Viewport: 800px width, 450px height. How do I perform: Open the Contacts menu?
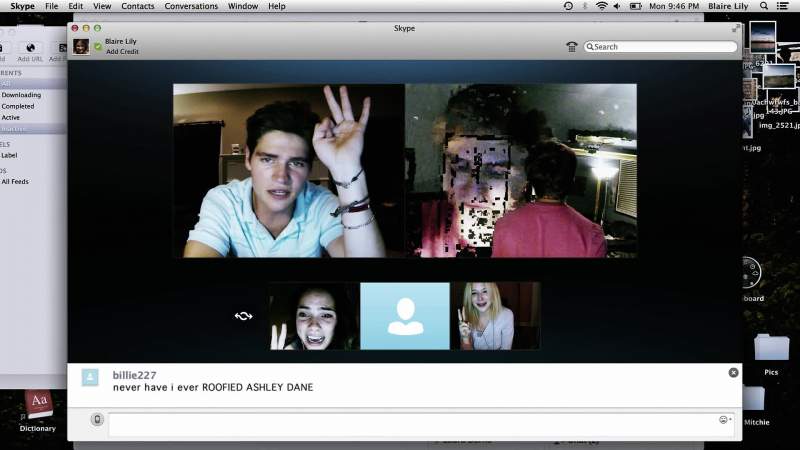tap(138, 6)
